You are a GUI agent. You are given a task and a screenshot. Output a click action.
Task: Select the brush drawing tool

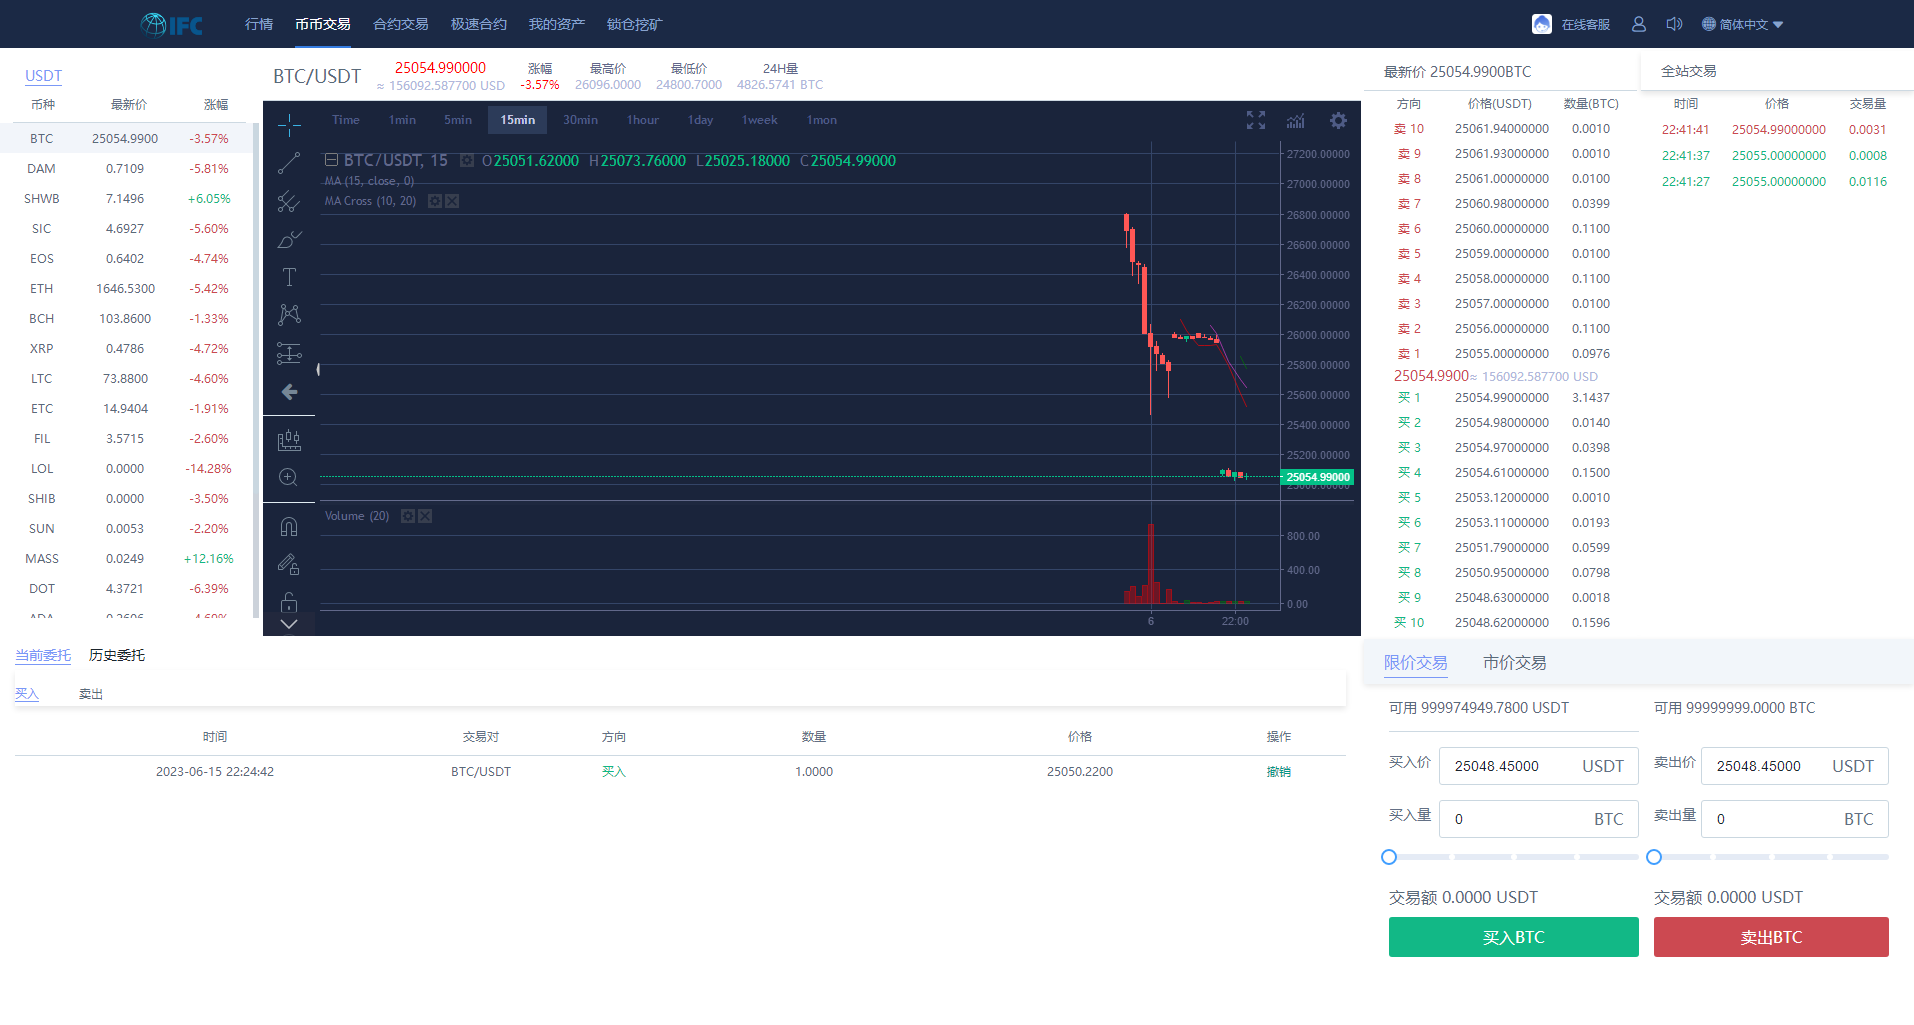click(x=289, y=240)
